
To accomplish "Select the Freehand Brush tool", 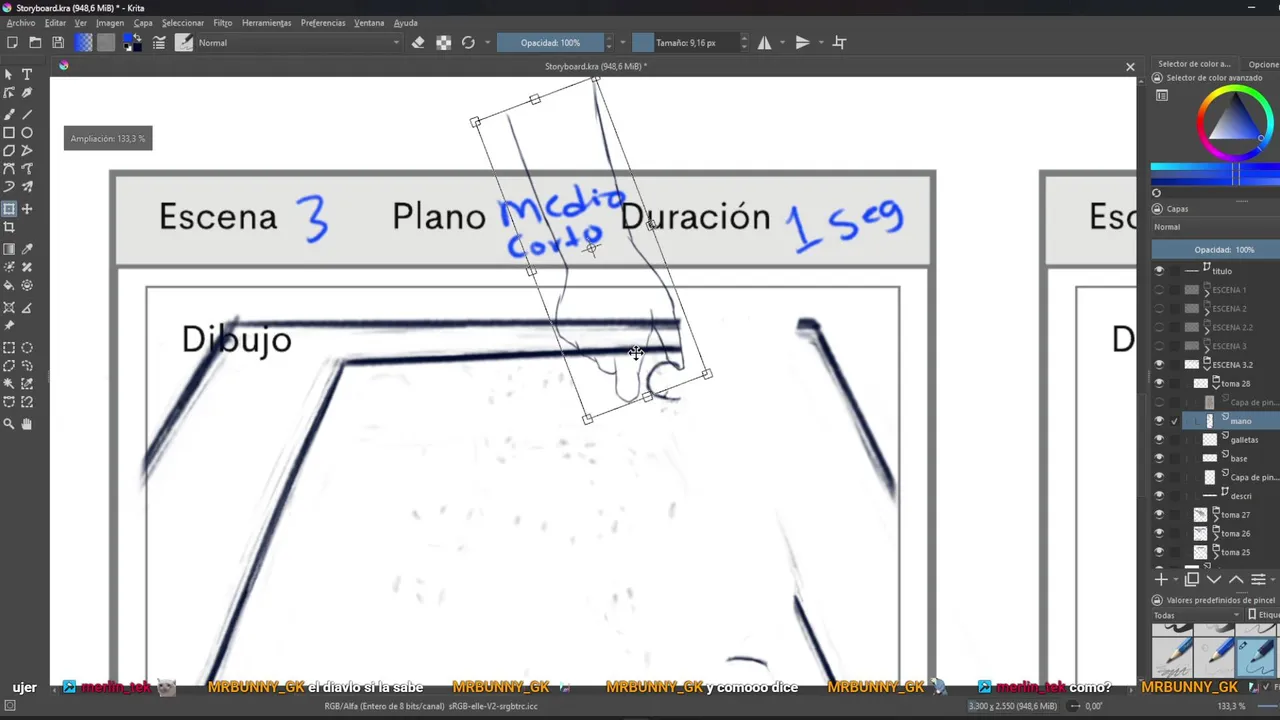I will pyautogui.click(x=9, y=114).
